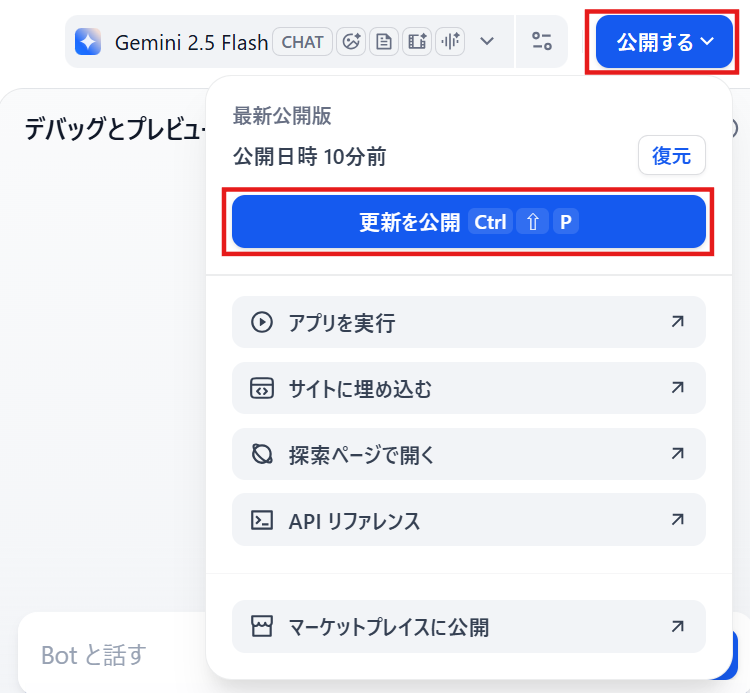Click the vision capability icon beside CHAT
Image resolution: width=750 pixels, height=693 pixels.
(351, 42)
